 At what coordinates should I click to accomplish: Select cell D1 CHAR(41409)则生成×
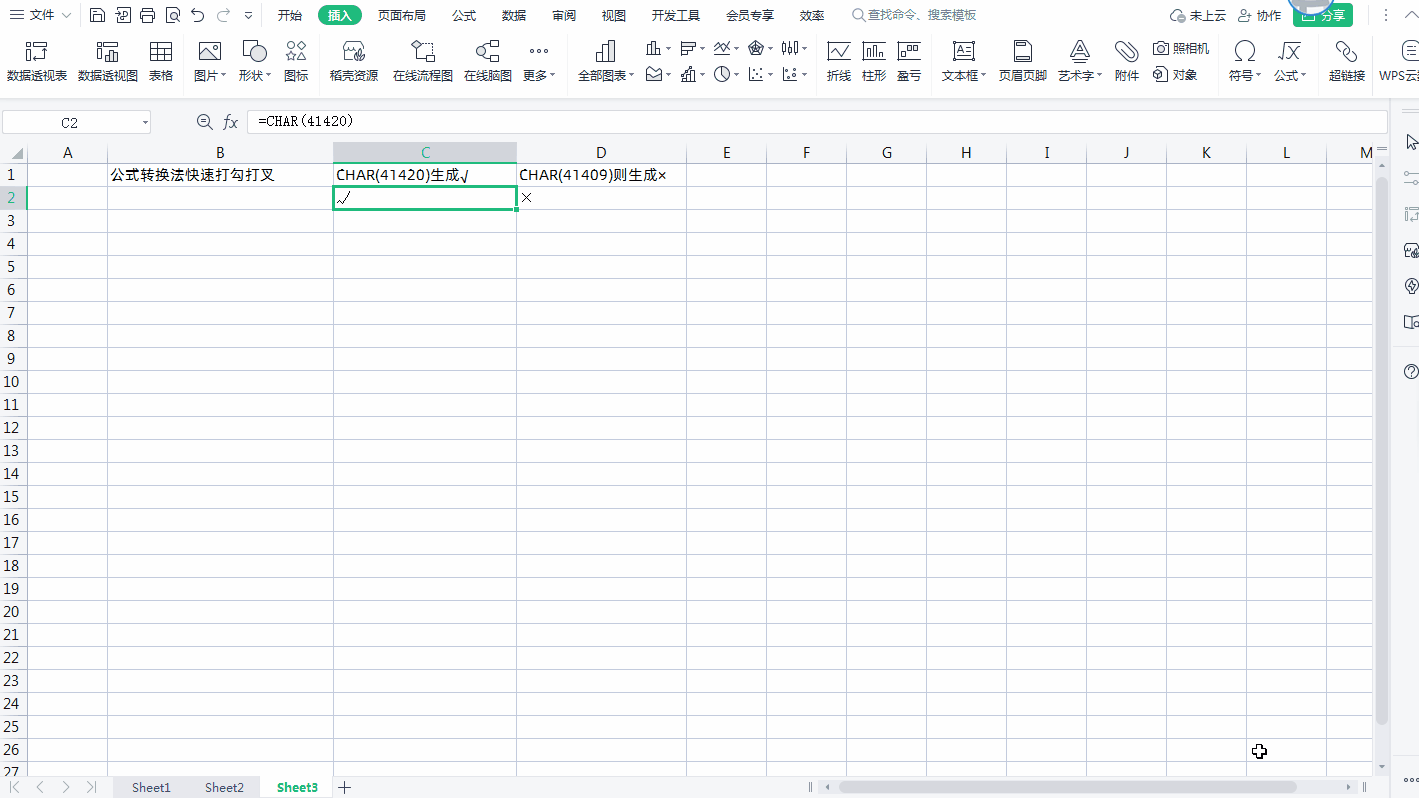[x=601, y=175]
